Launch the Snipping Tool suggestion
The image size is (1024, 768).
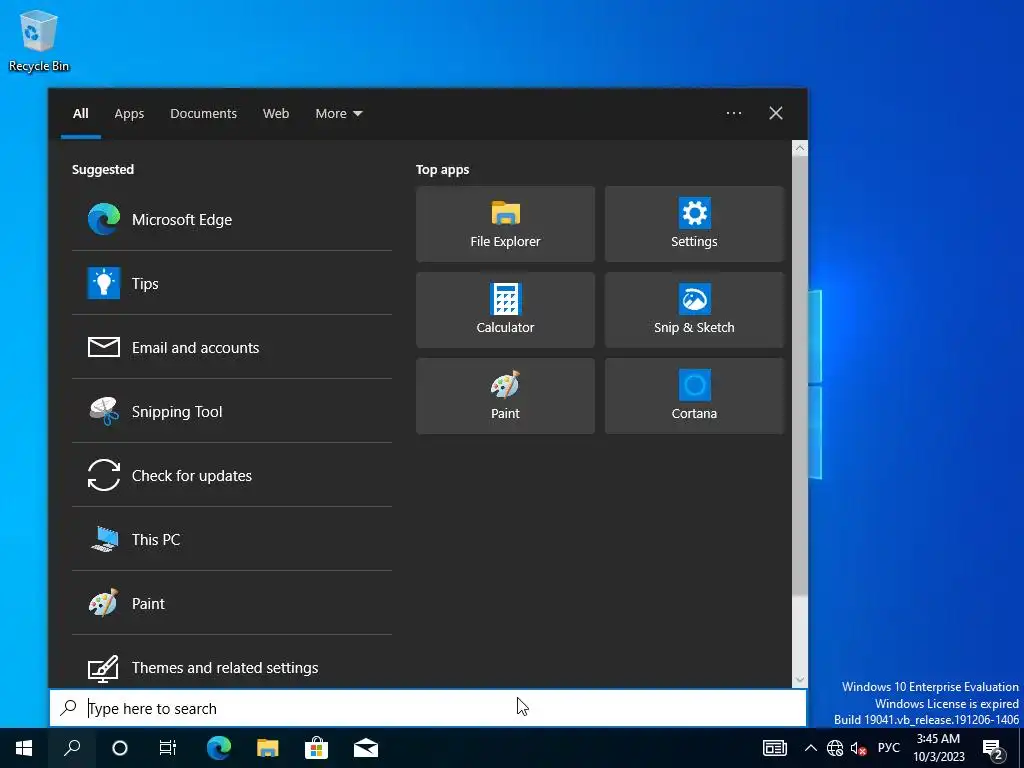click(x=231, y=411)
